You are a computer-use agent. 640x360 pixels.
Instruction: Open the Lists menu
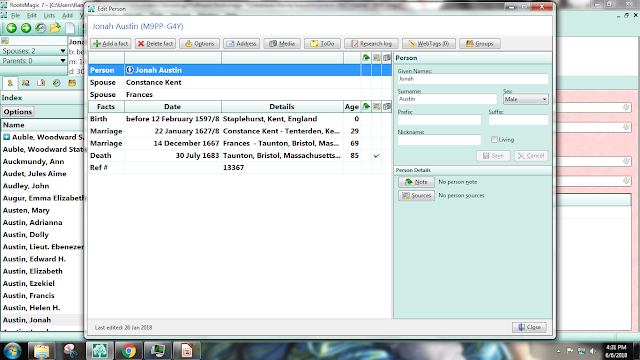(49, 16)
